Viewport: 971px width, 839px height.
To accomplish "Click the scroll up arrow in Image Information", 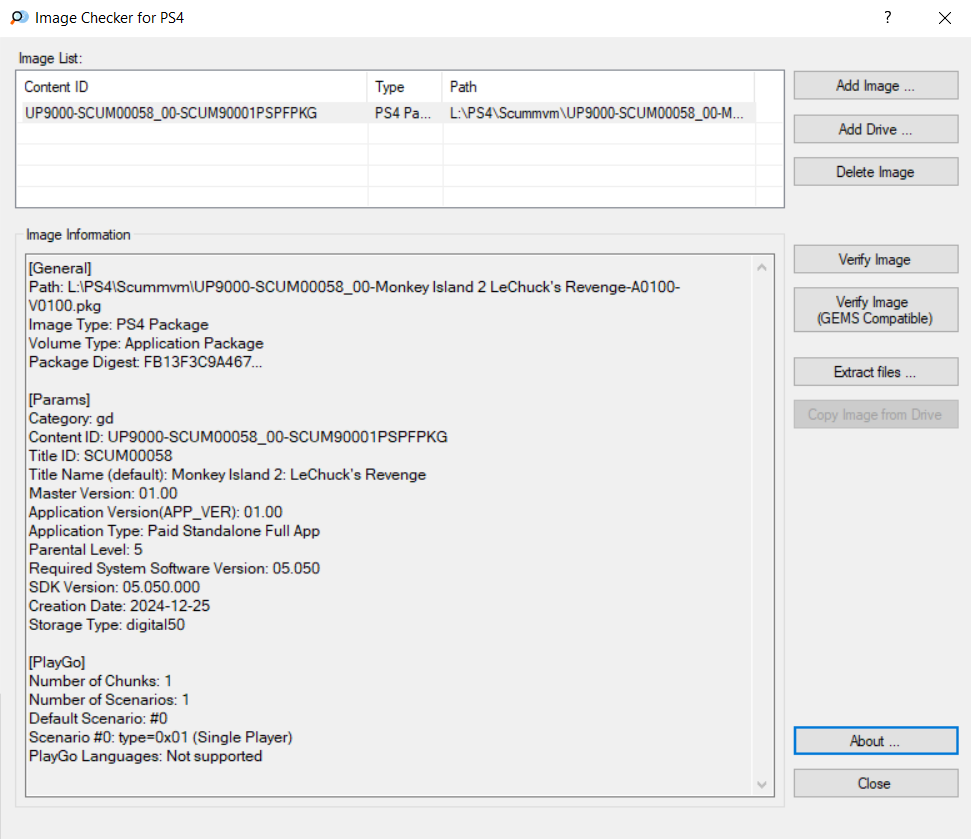I will pos(762,267).
